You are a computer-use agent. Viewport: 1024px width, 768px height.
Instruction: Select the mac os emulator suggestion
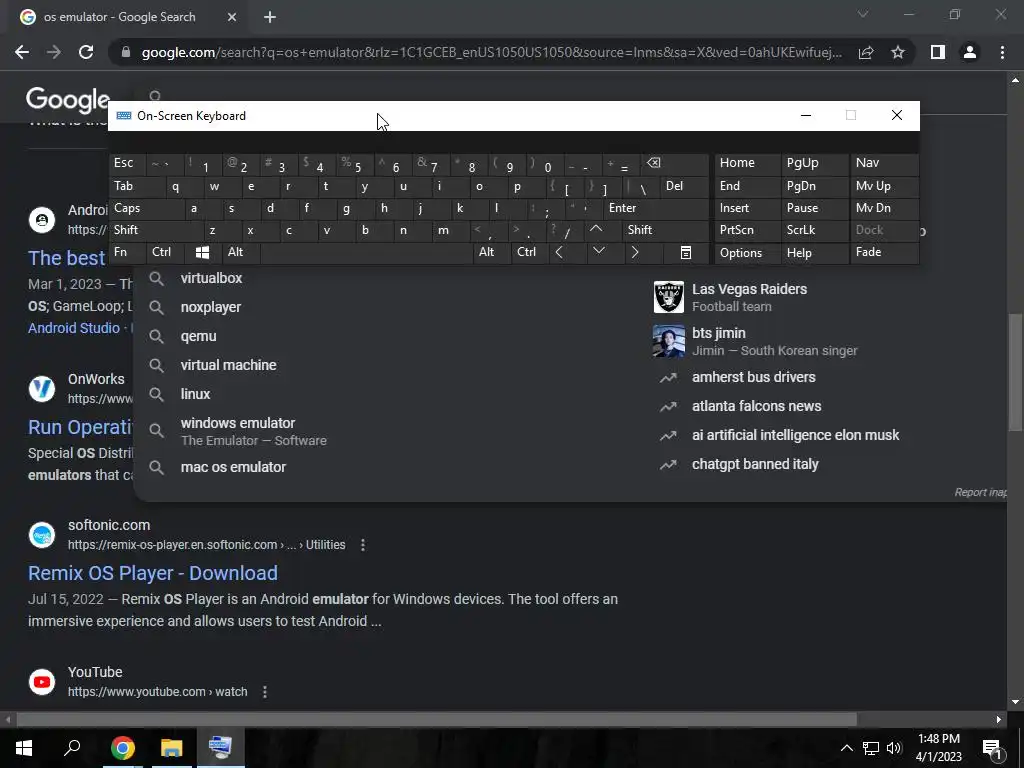pos(233,467)
